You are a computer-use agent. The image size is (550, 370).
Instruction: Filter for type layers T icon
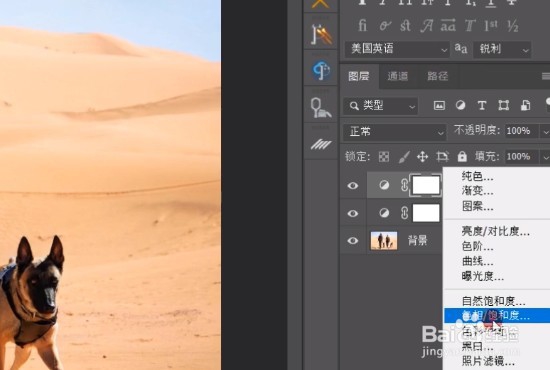[x=482, y=105]
